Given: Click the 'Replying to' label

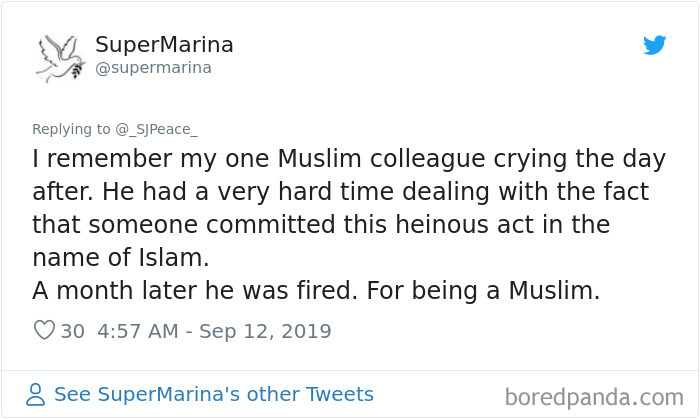Looking at the screenshot, I should 71,128.
